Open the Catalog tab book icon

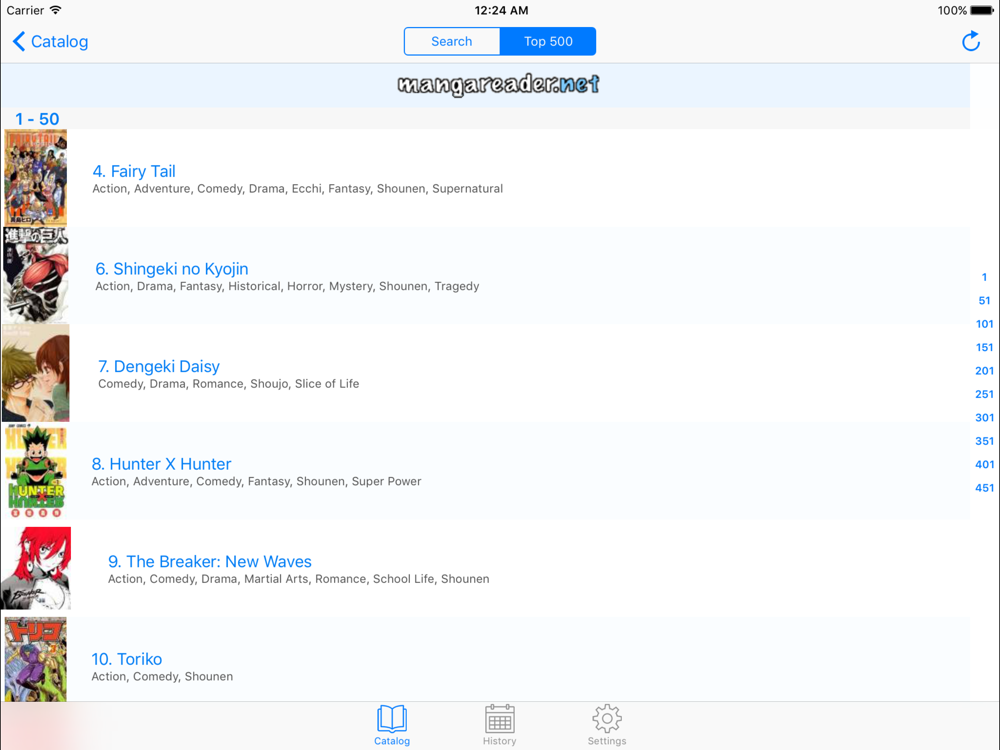392,725
